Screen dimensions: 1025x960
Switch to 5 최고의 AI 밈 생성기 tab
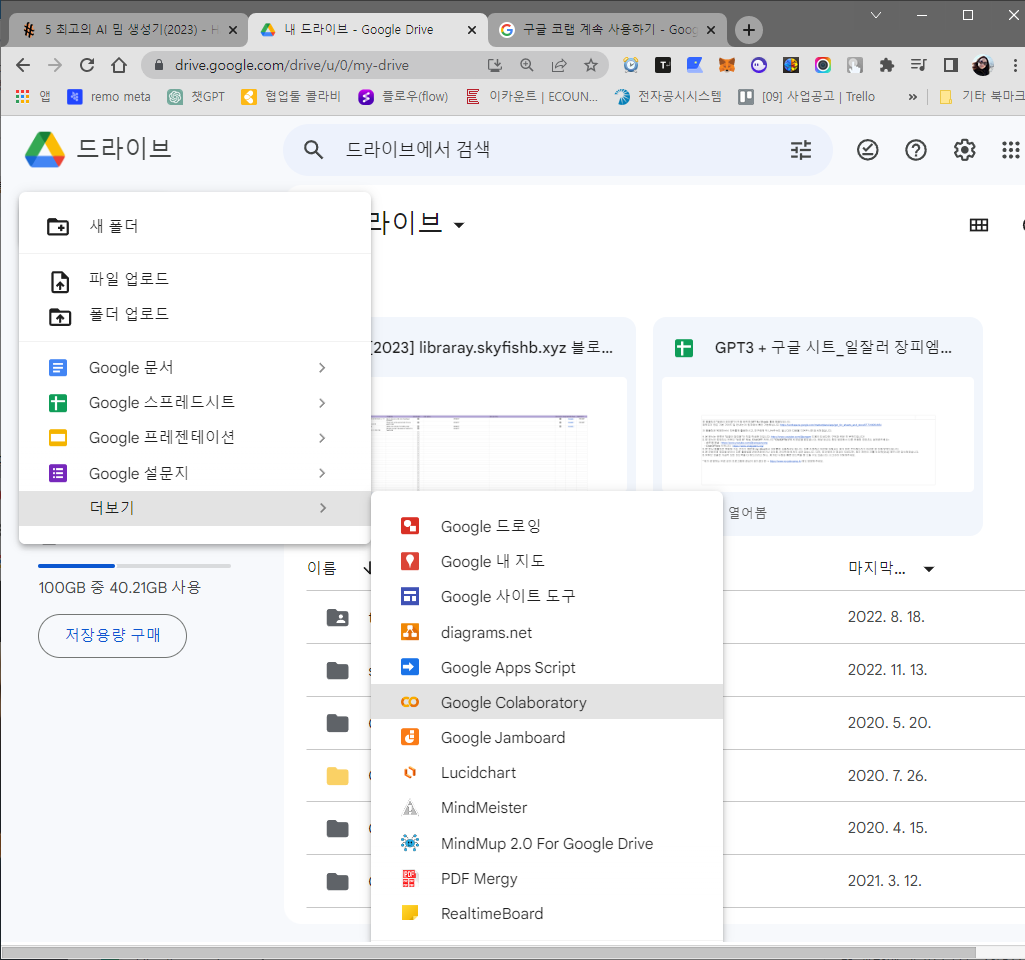tap(127, 29)
